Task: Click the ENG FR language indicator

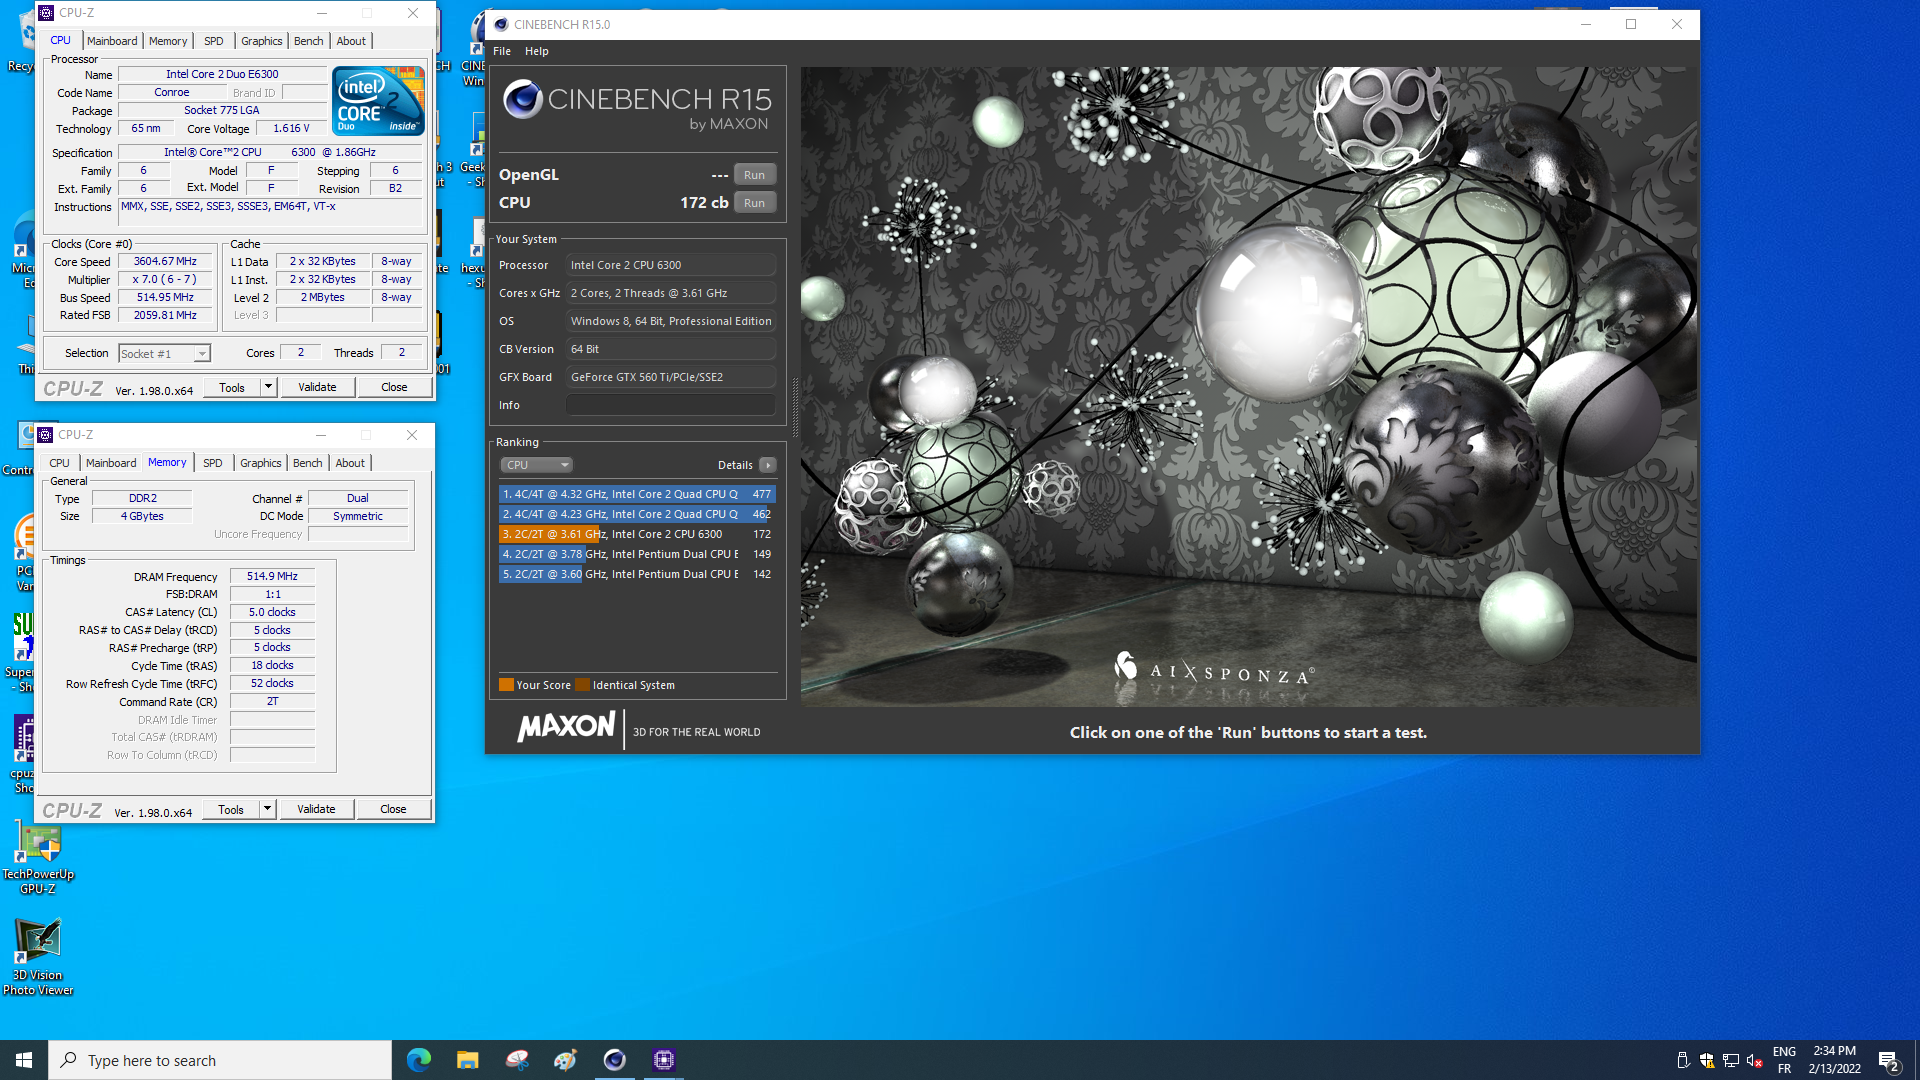Action: [x=1784, y=1060]
